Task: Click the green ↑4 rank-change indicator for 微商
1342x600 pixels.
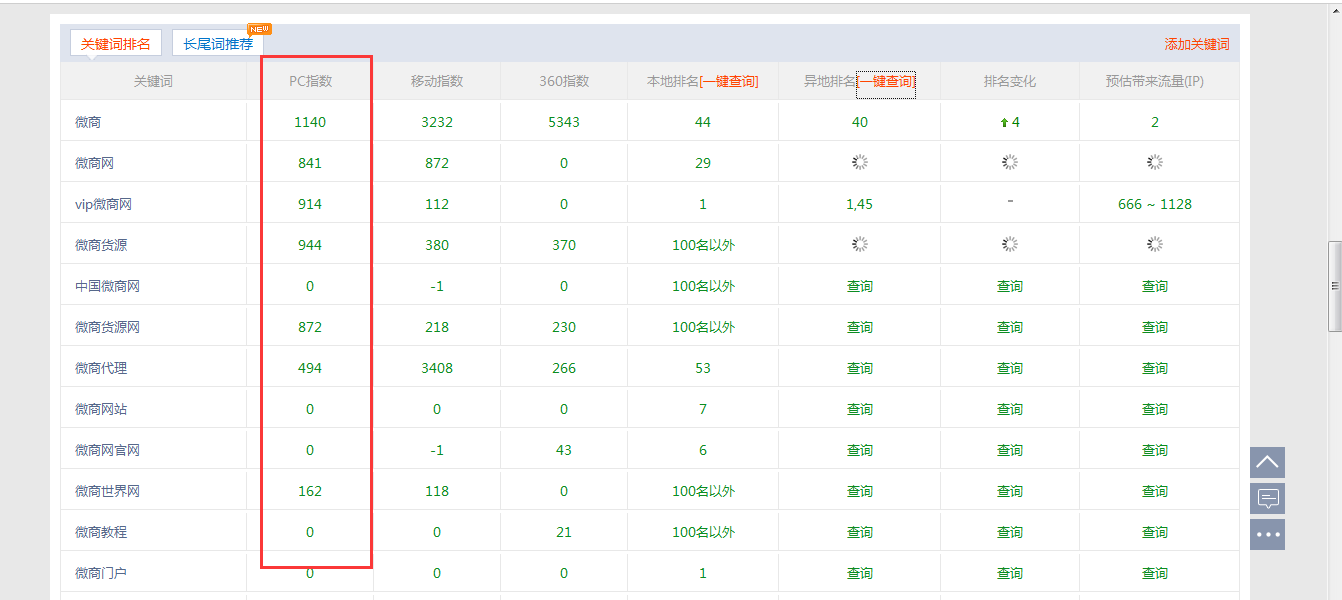Action: click(1008, 121)
